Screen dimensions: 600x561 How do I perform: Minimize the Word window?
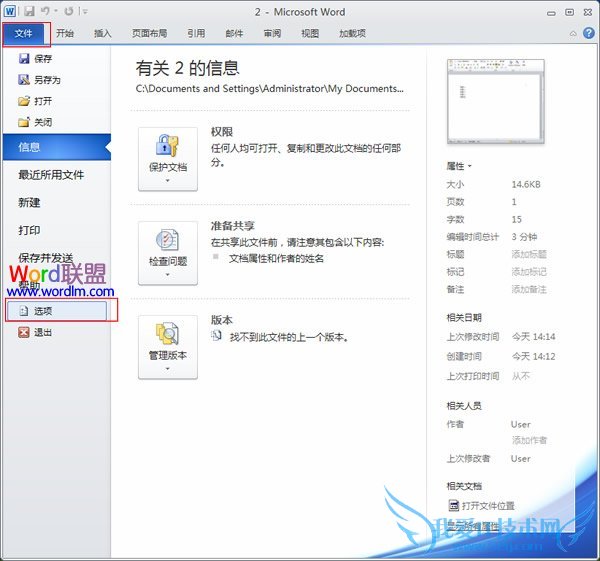point(551,13)
